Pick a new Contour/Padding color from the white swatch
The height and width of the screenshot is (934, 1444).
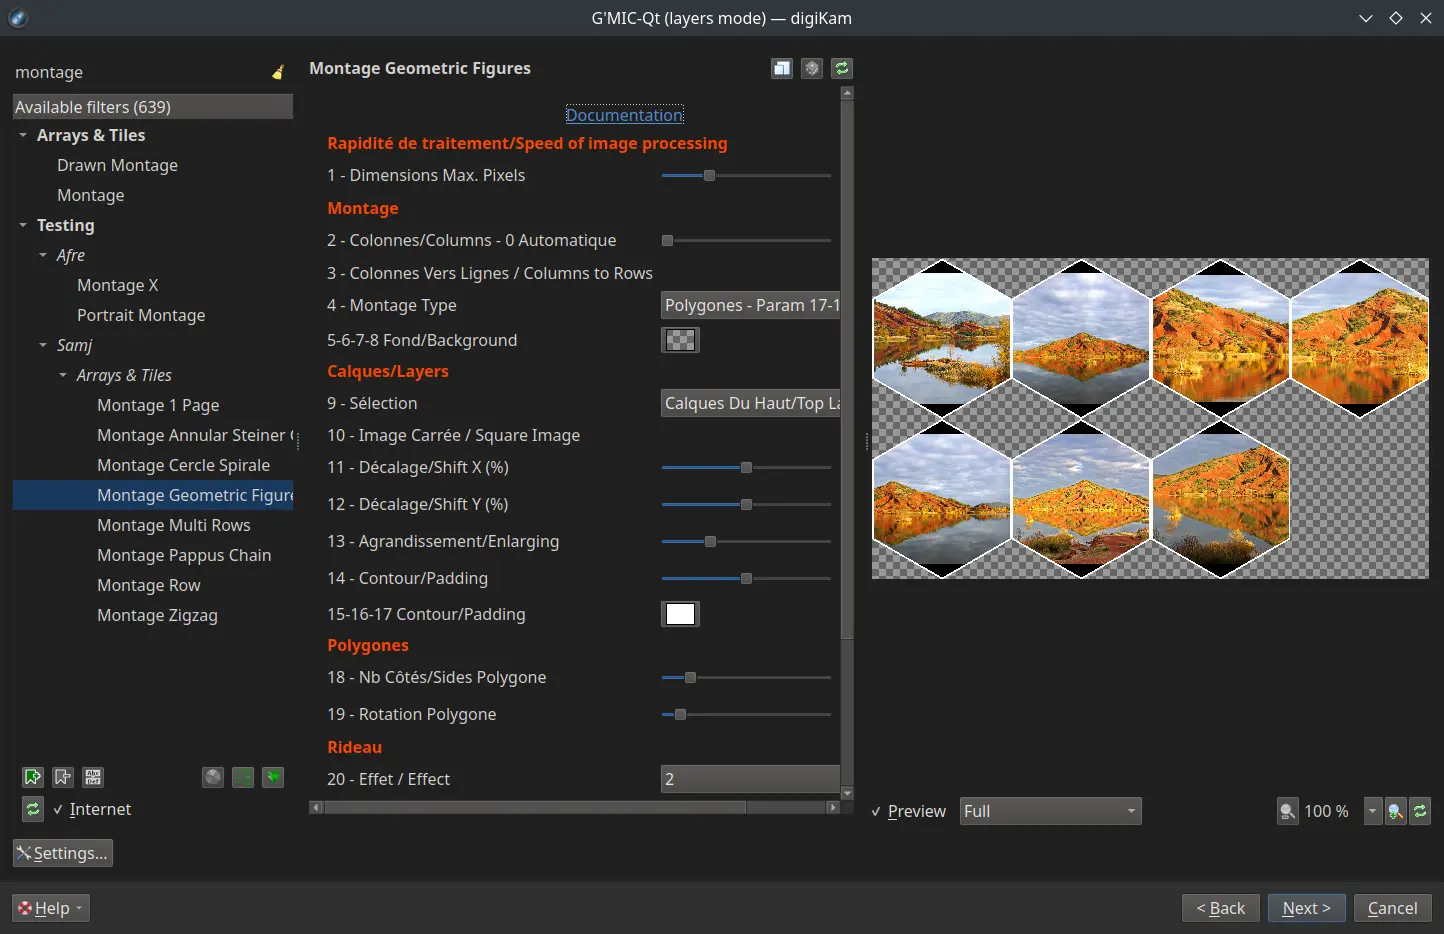[680, 614]
